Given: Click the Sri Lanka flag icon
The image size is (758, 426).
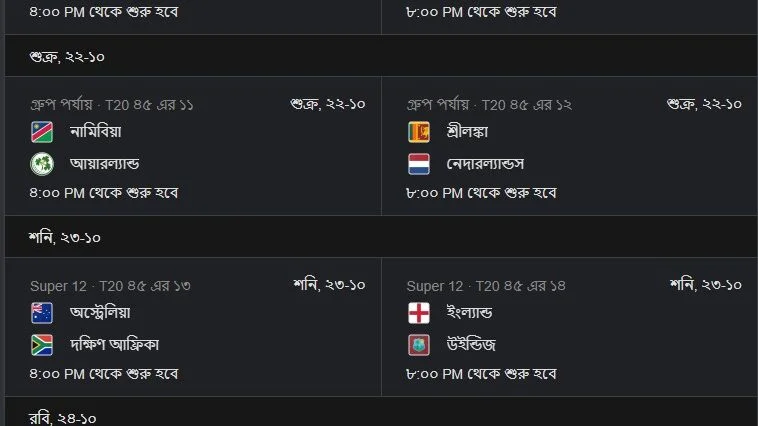Looking at the screenshot, I should 419,132.
